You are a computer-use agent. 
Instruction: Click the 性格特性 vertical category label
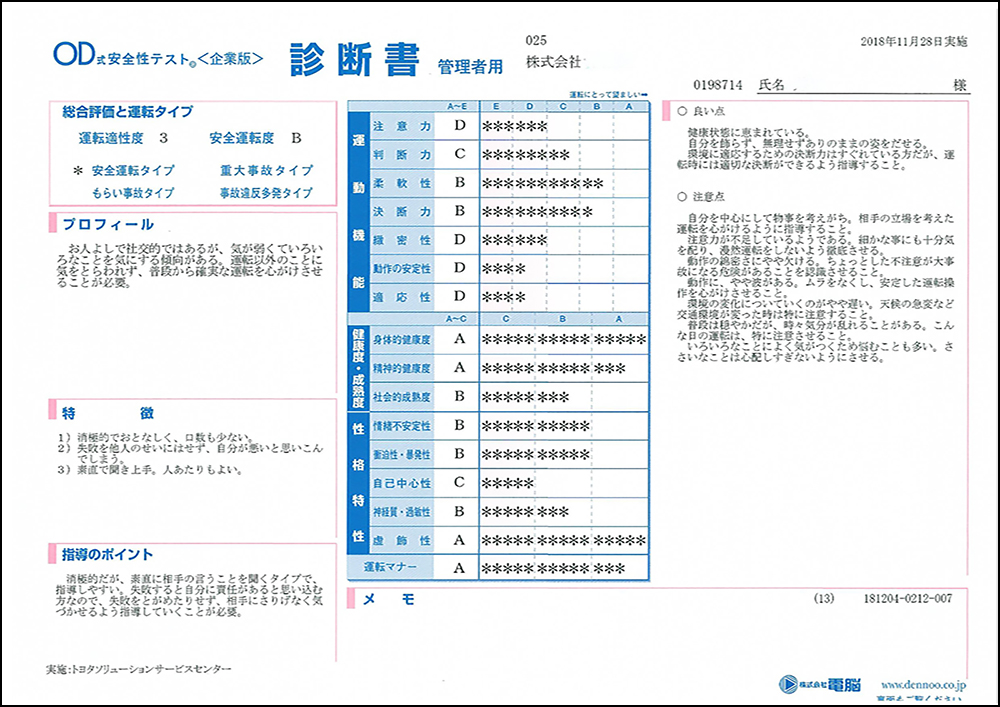pos(358,483)
